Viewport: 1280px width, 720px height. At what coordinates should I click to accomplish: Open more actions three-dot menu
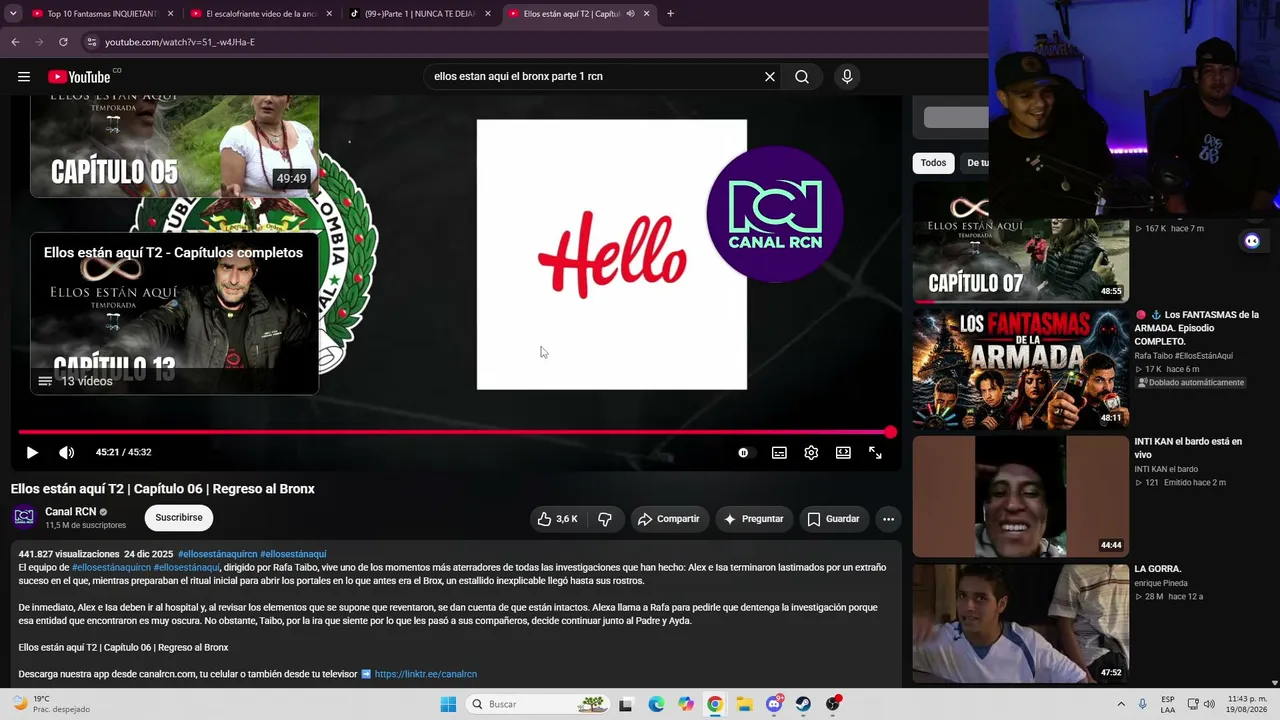(x=888, y=519)
